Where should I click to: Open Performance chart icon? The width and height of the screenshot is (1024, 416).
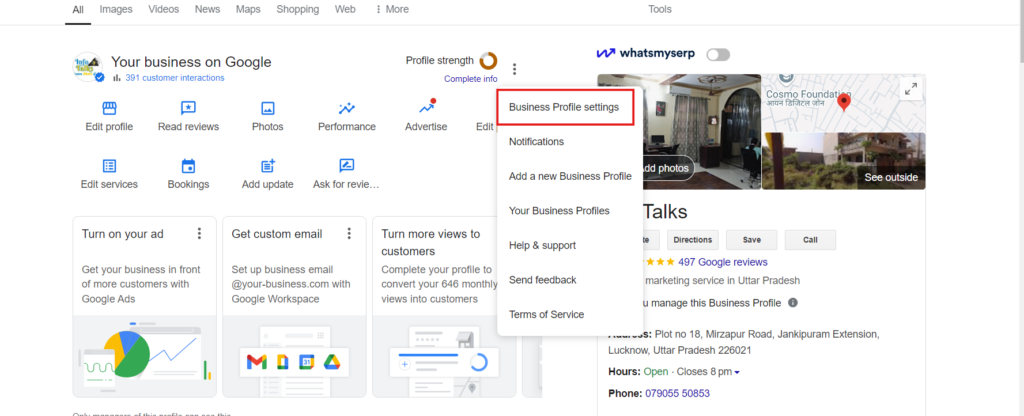point(347,108)
